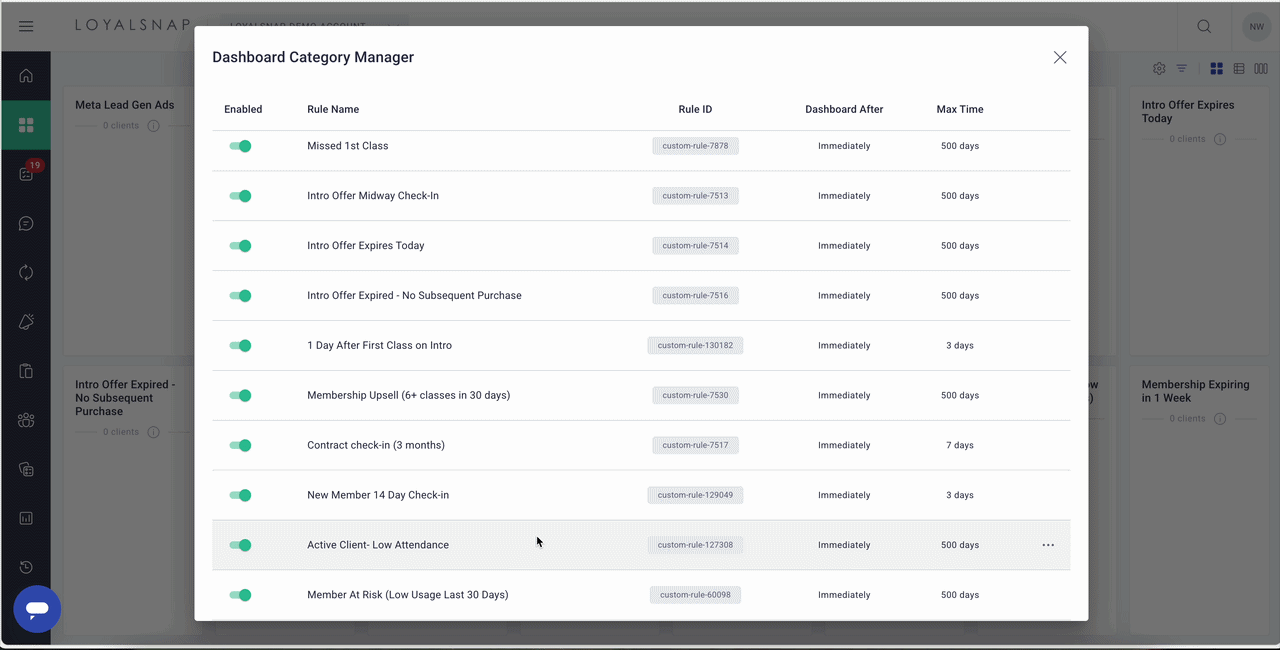Viewport: 1280px width, 650px height.
Task: Close the Dashboard Category Manager dialog
Action: [x=1060, y=58]
